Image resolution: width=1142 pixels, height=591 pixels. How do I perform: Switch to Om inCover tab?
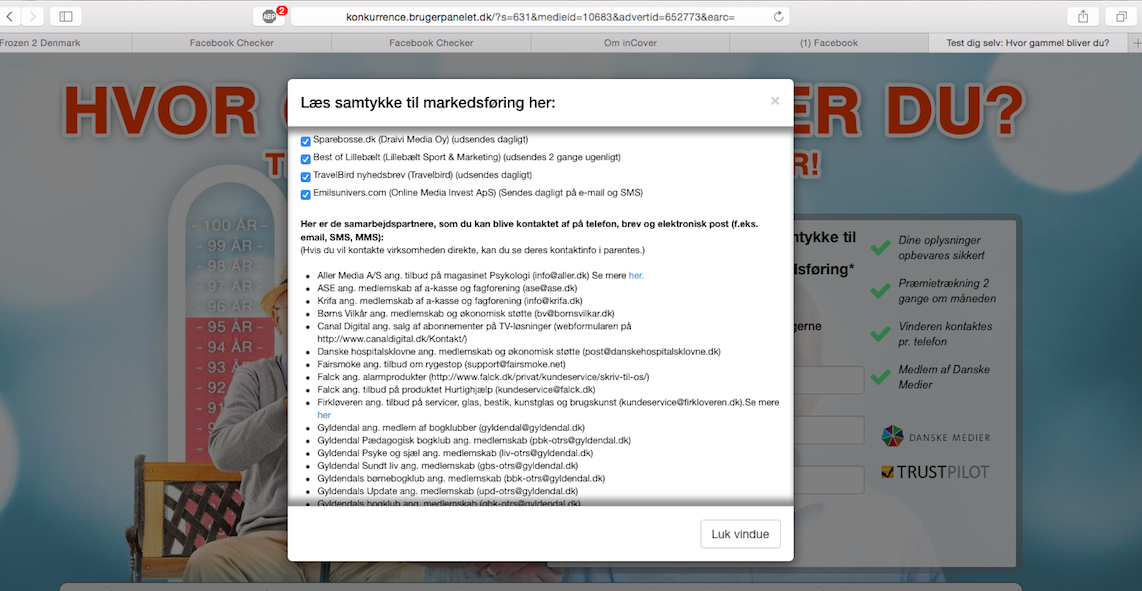coord(631,43)
